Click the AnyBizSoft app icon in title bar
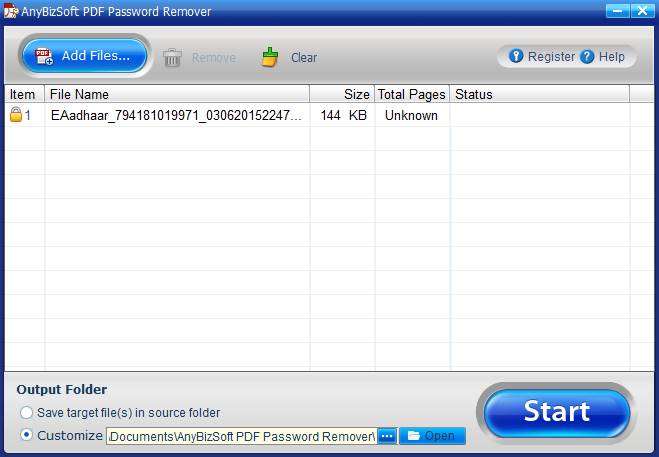The height and width of the screenshot is (457, 659). click(11, 11)
